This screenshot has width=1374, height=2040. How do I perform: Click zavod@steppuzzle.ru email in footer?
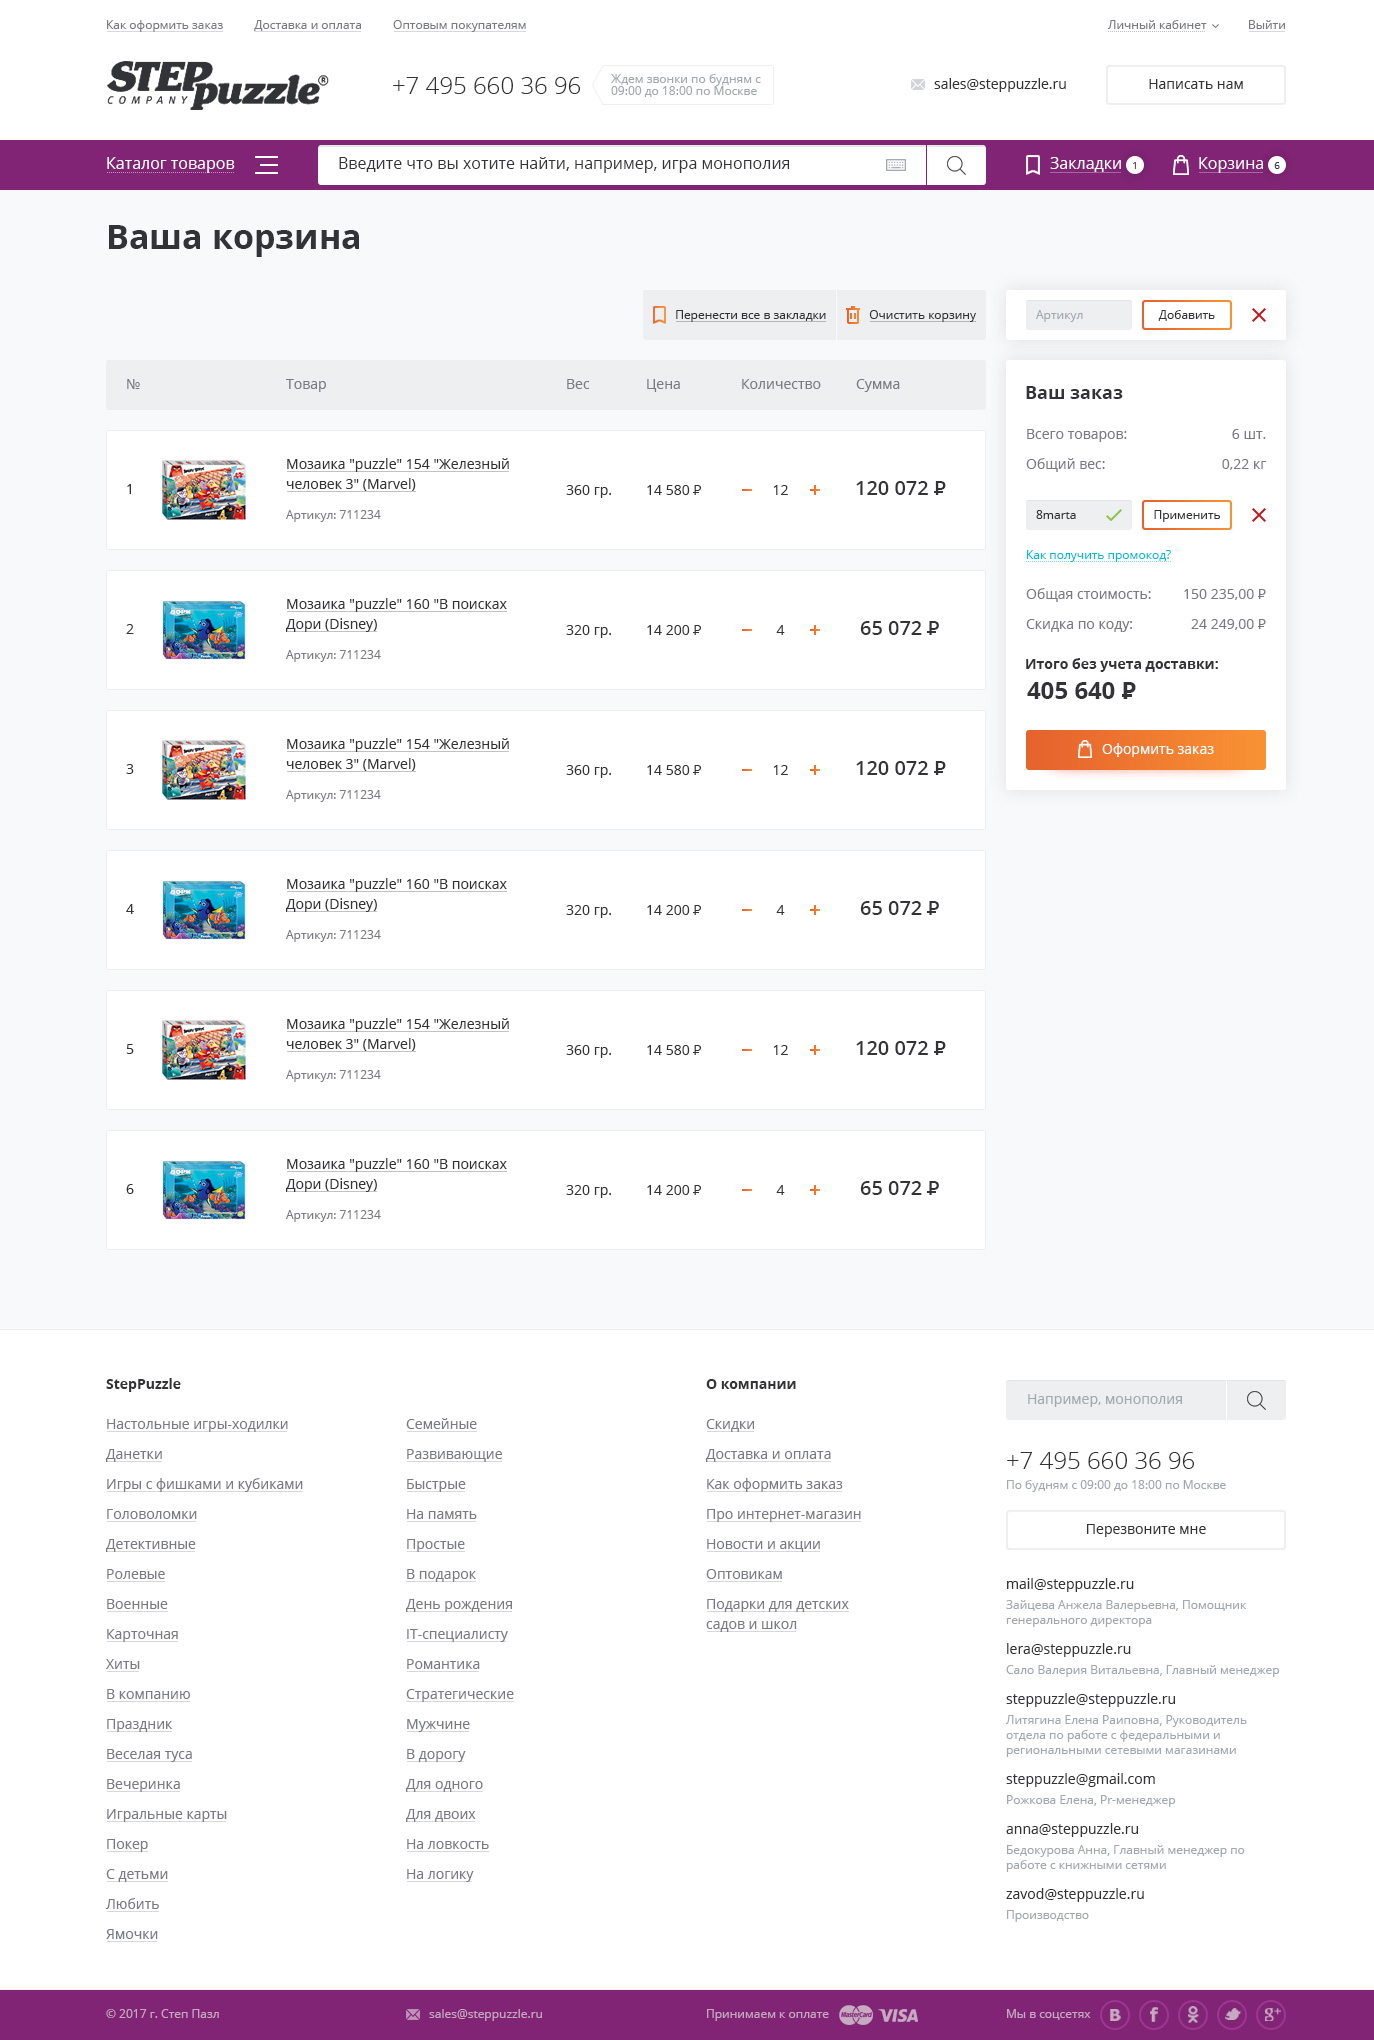(x=1075, y=1894)
